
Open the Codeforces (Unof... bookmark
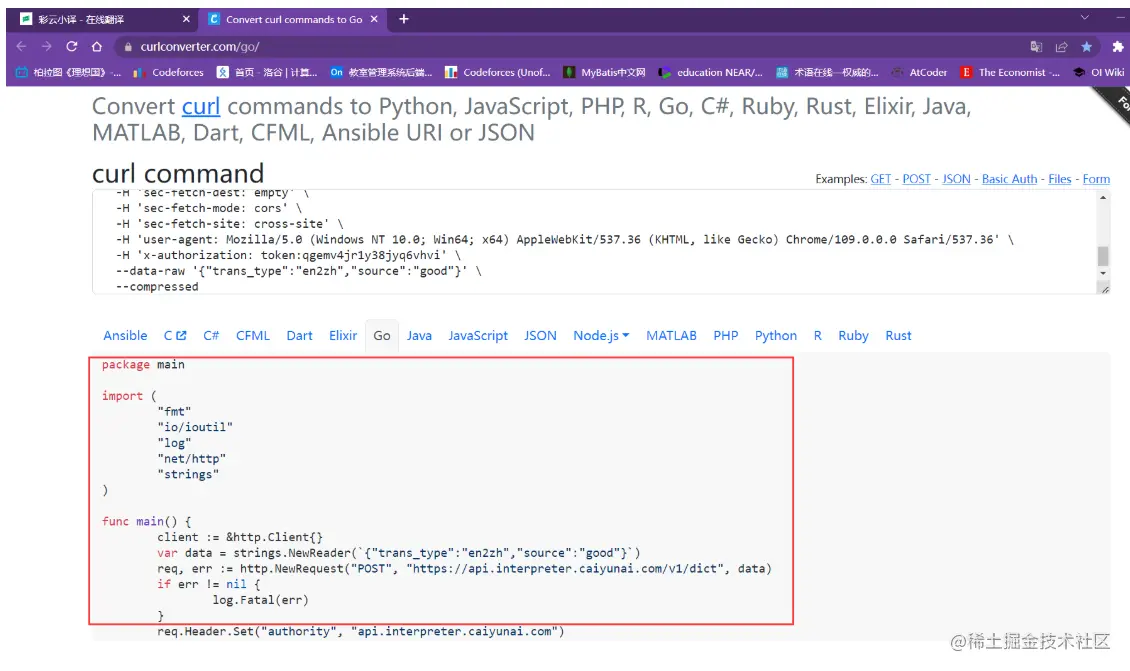tap(497, 72)
